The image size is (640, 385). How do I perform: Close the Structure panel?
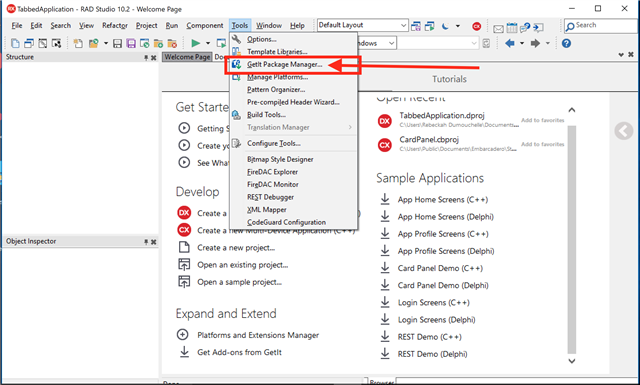click(153, 58)
